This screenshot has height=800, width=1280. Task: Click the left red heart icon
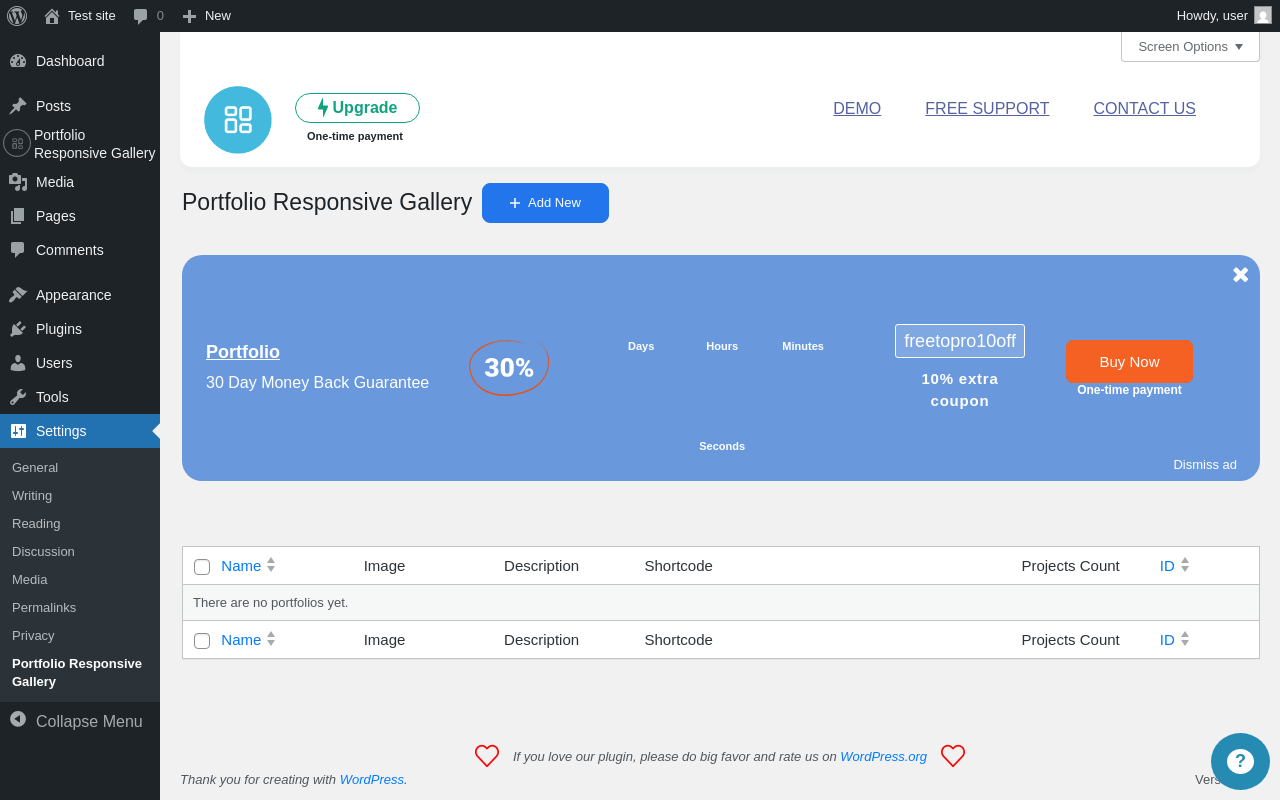tap(487, 756)
